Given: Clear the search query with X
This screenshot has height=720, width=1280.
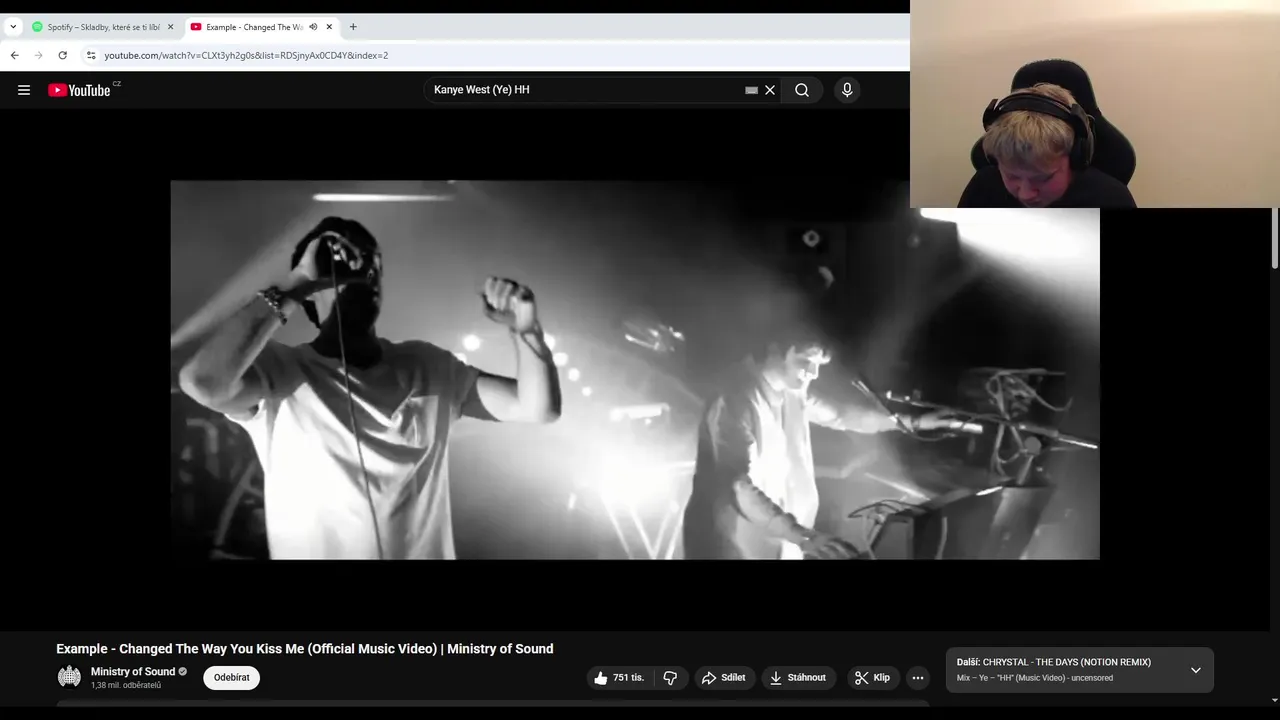Looking at the screenshot, I should click(770, 90).
